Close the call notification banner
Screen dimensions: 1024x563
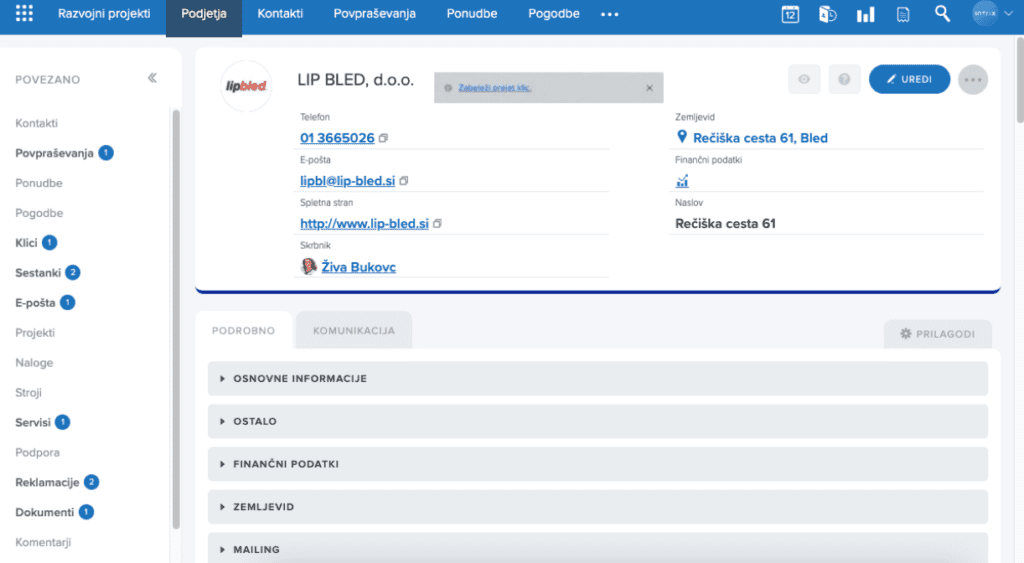[x=649, y=88]
